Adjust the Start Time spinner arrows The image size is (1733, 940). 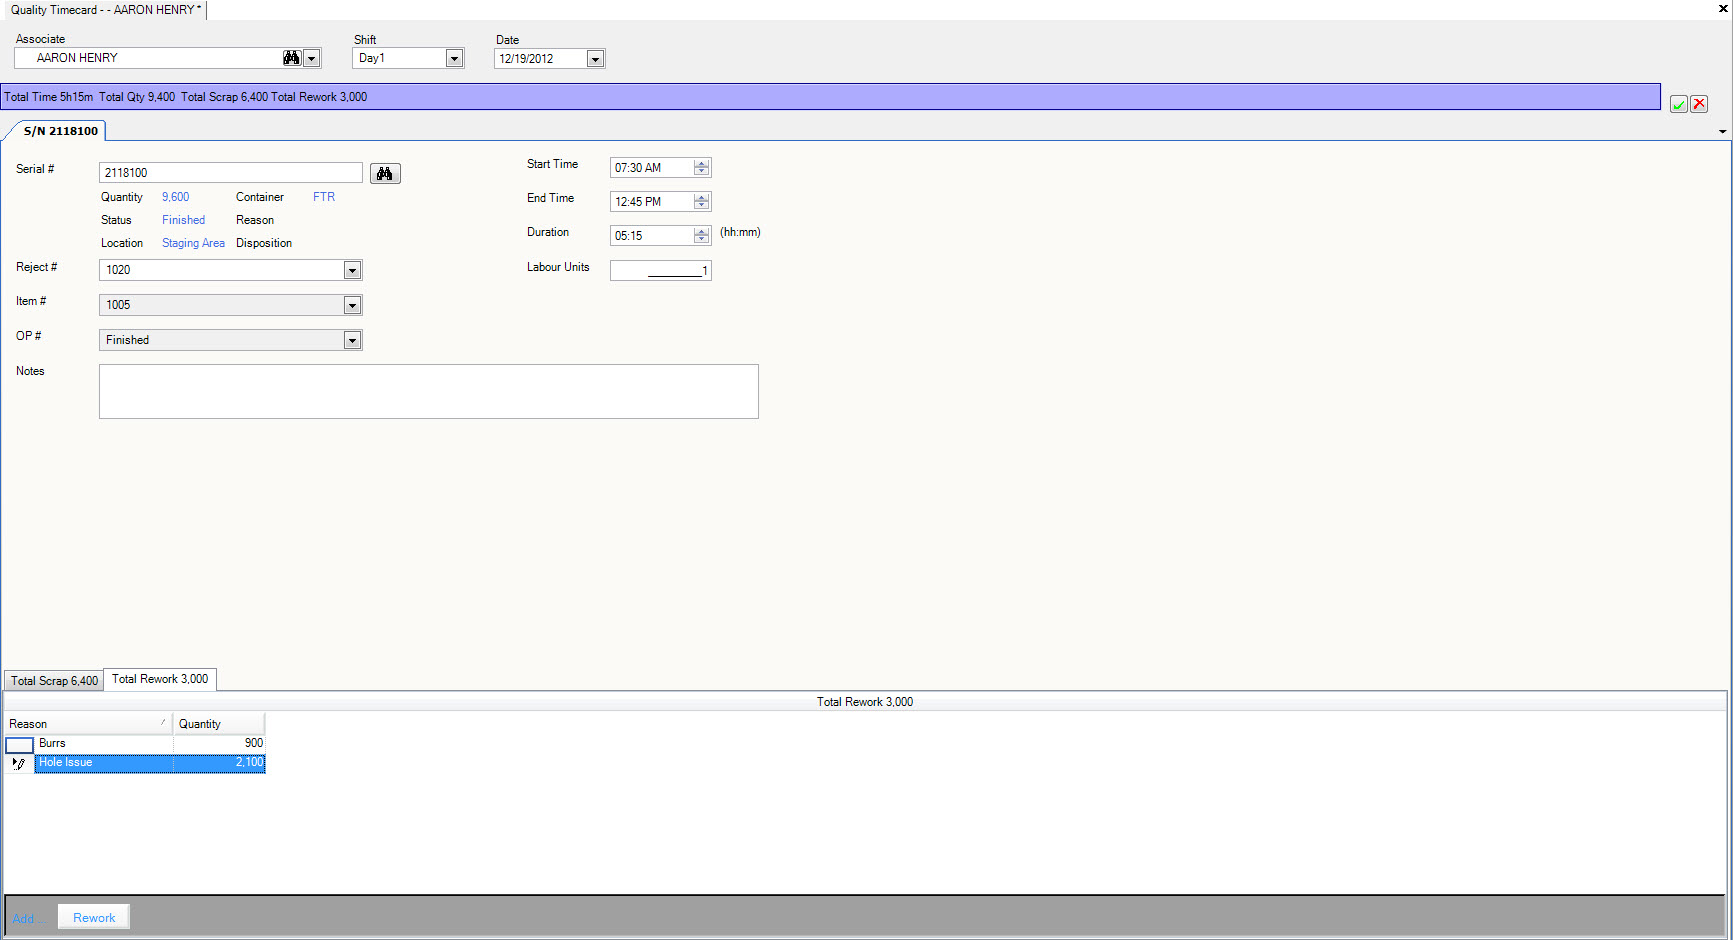[702, 168]
